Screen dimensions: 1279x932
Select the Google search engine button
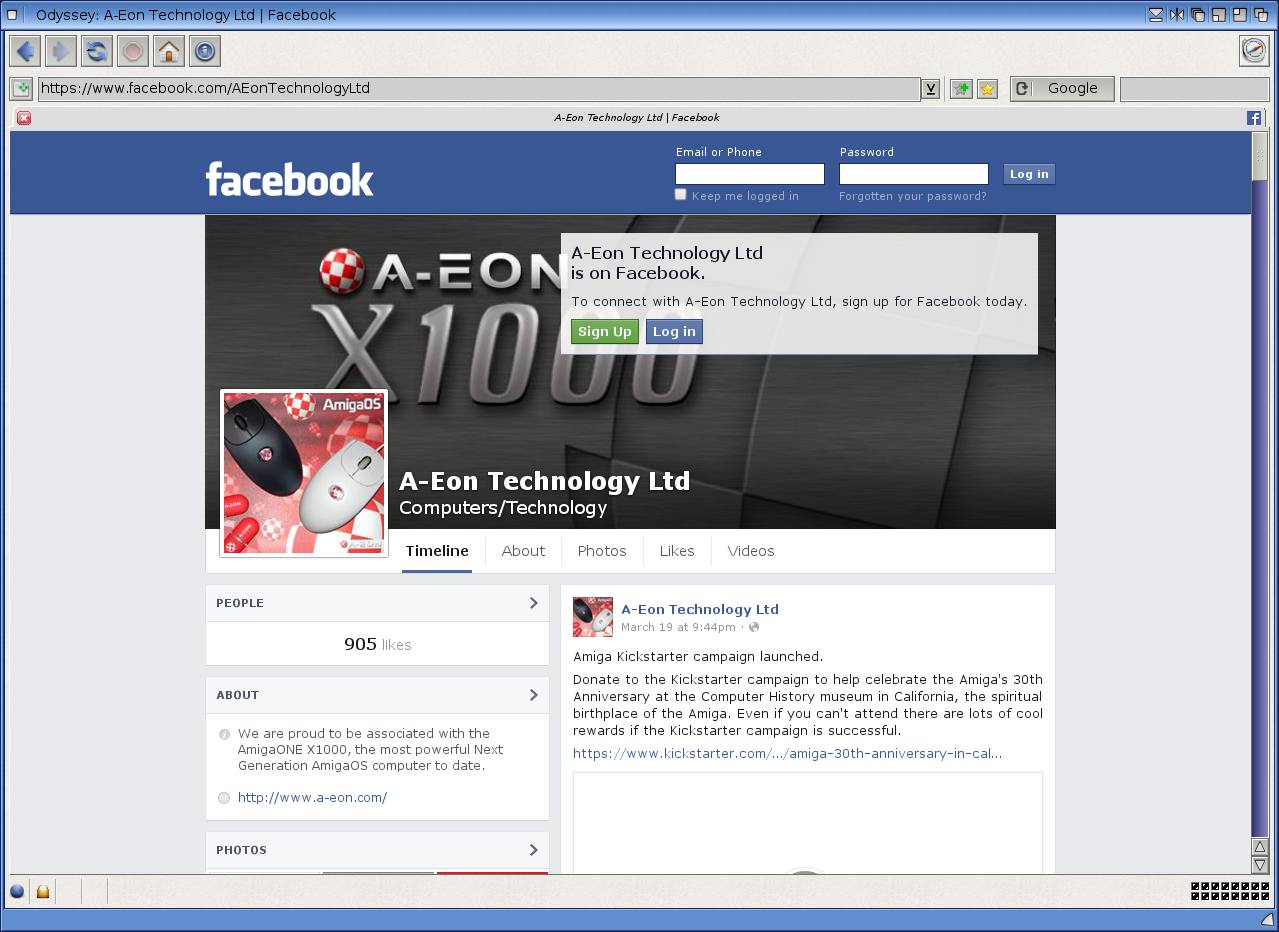tap(1062, 89)
